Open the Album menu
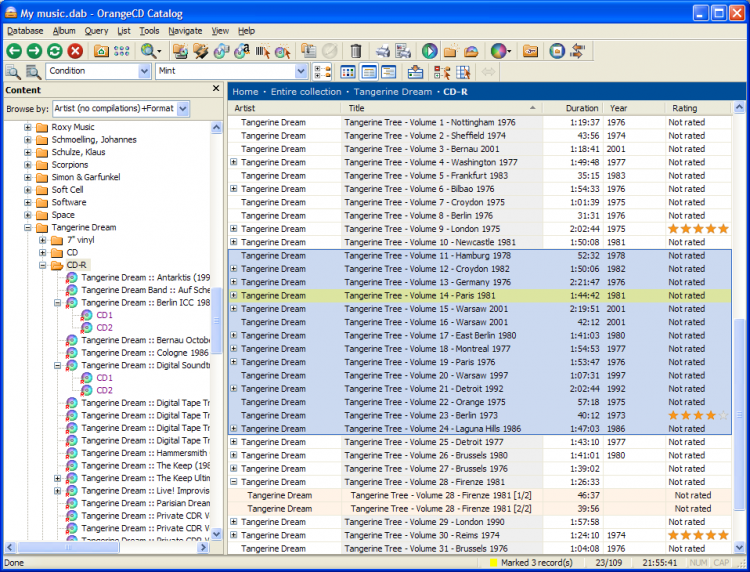 tap(64, 31)
